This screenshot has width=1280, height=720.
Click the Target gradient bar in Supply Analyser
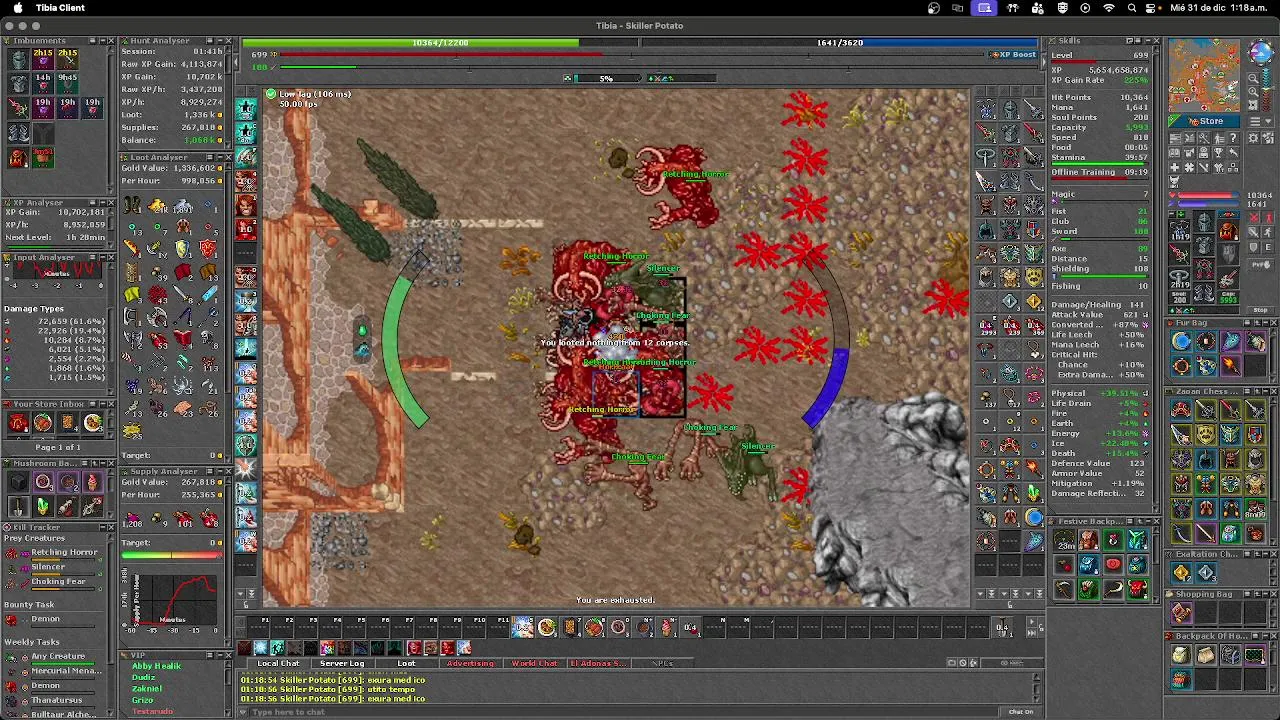click(x=172, y=555)
